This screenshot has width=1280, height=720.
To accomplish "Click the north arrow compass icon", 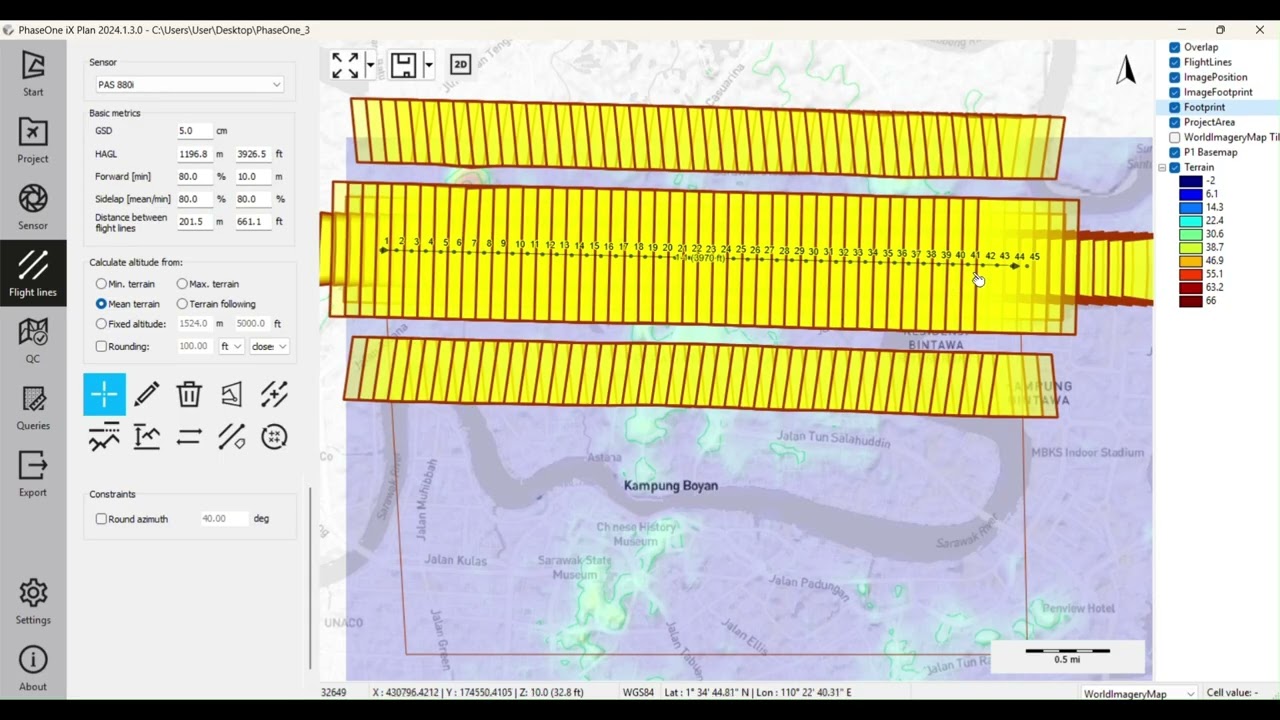I will [x=1127, y=69].
